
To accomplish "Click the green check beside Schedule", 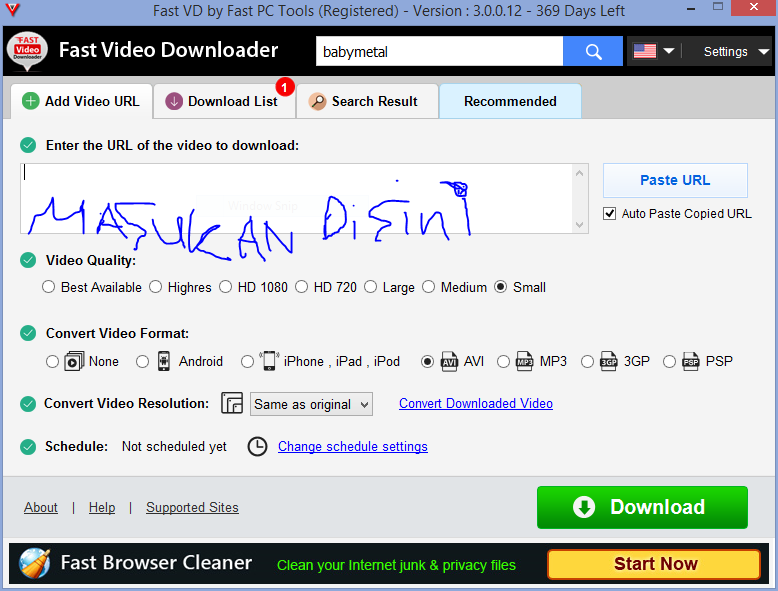I will tap(28, 447).
